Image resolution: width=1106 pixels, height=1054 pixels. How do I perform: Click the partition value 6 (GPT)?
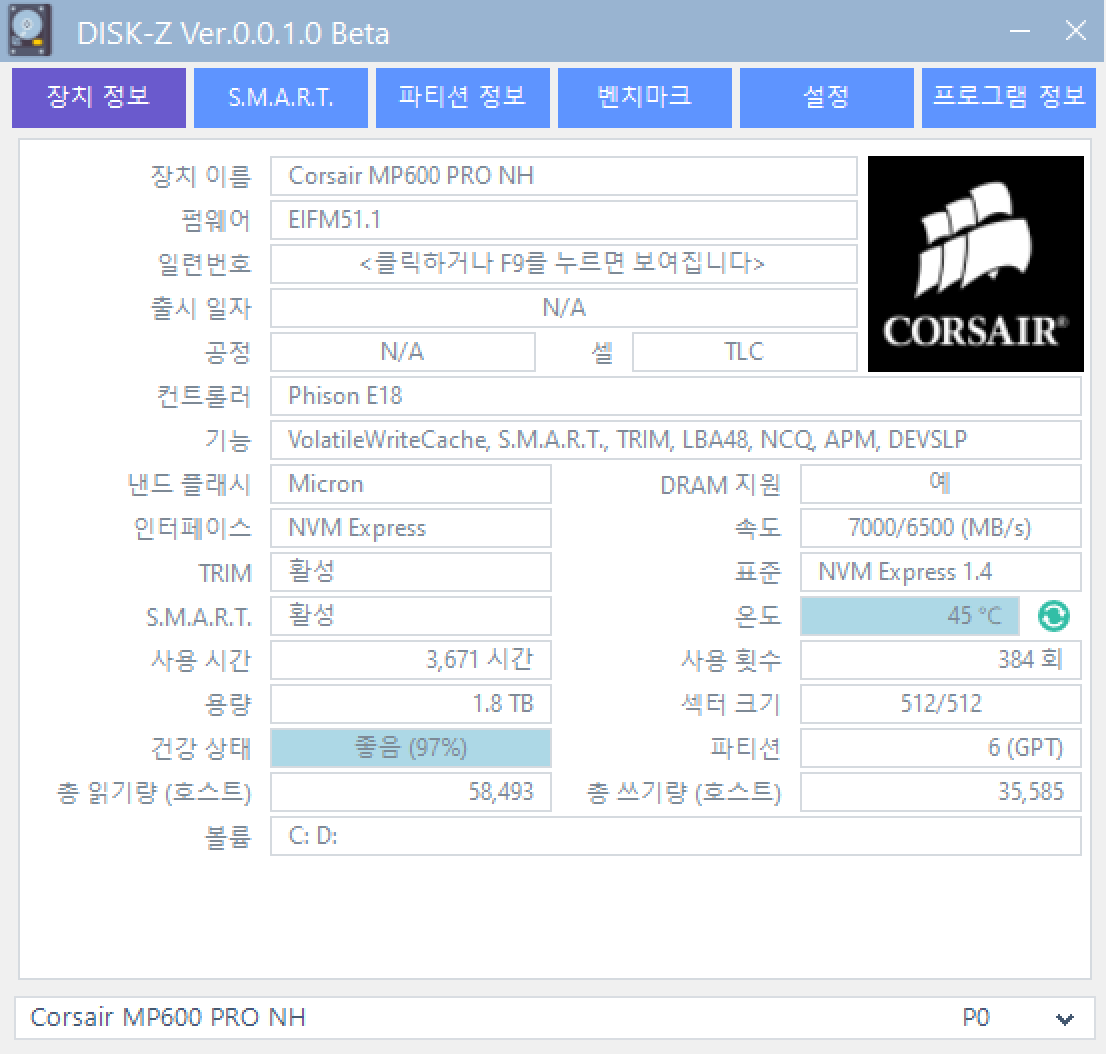[940, 748]
